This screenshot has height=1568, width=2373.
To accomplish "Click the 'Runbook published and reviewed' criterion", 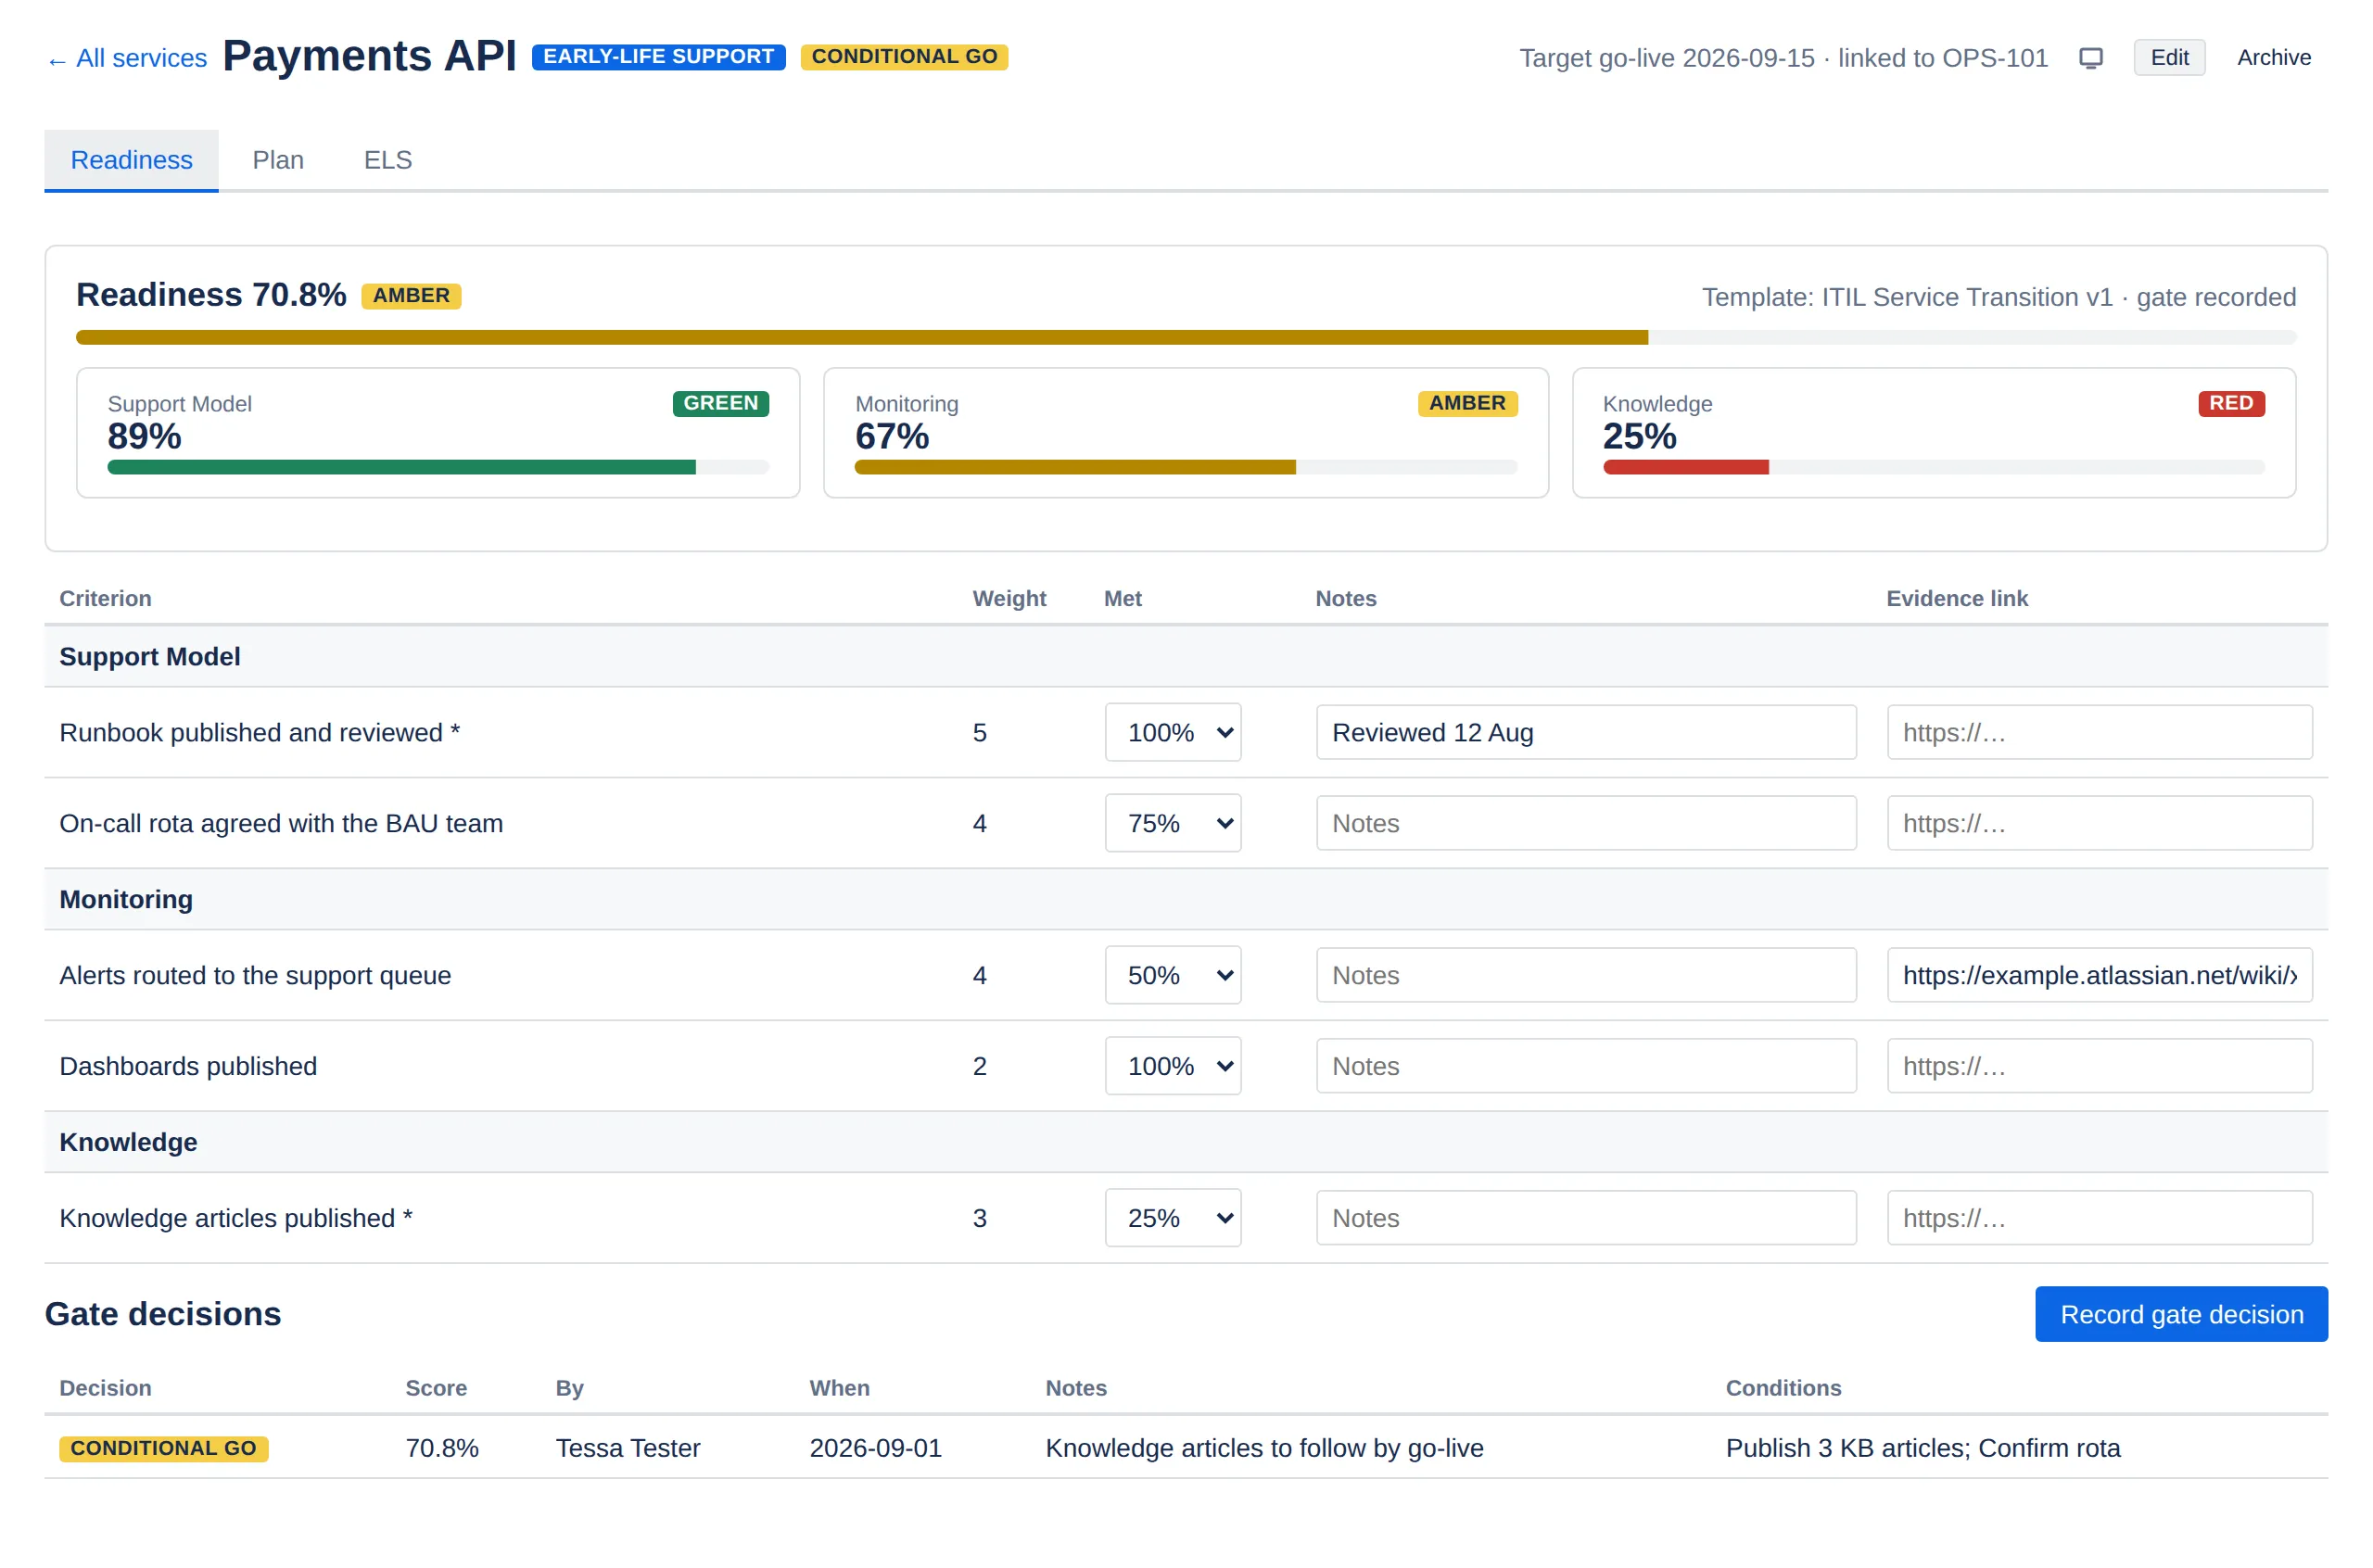I will point(260,733).
